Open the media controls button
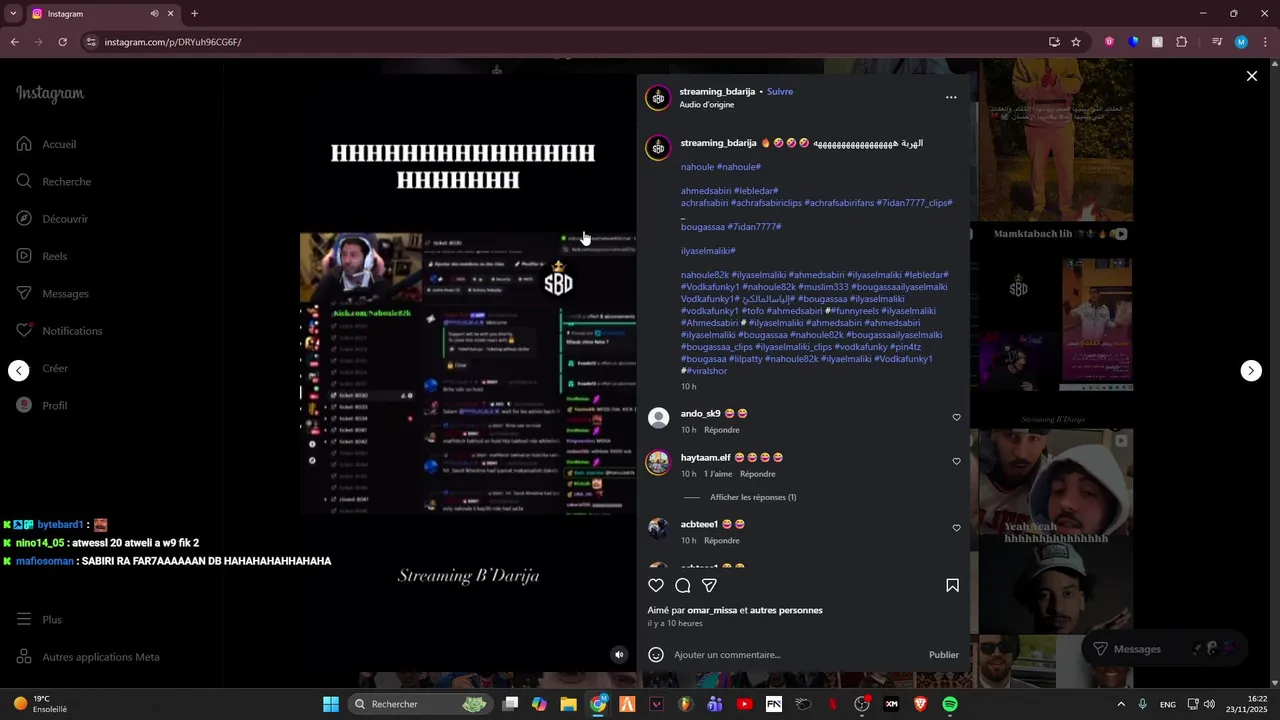This screenshot has height=720, width=1280. tap(1217, 42)
